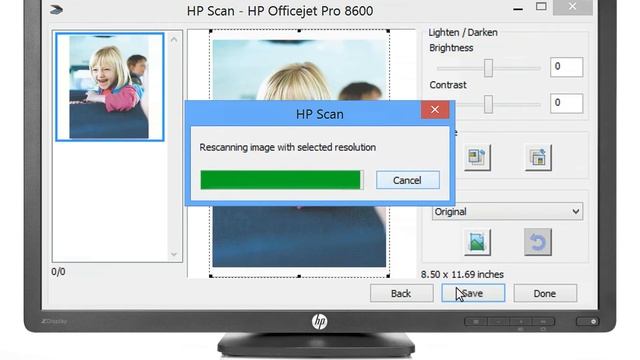The image size is (640, 360).
Task: Click the Back button
Action: (401, 293)
